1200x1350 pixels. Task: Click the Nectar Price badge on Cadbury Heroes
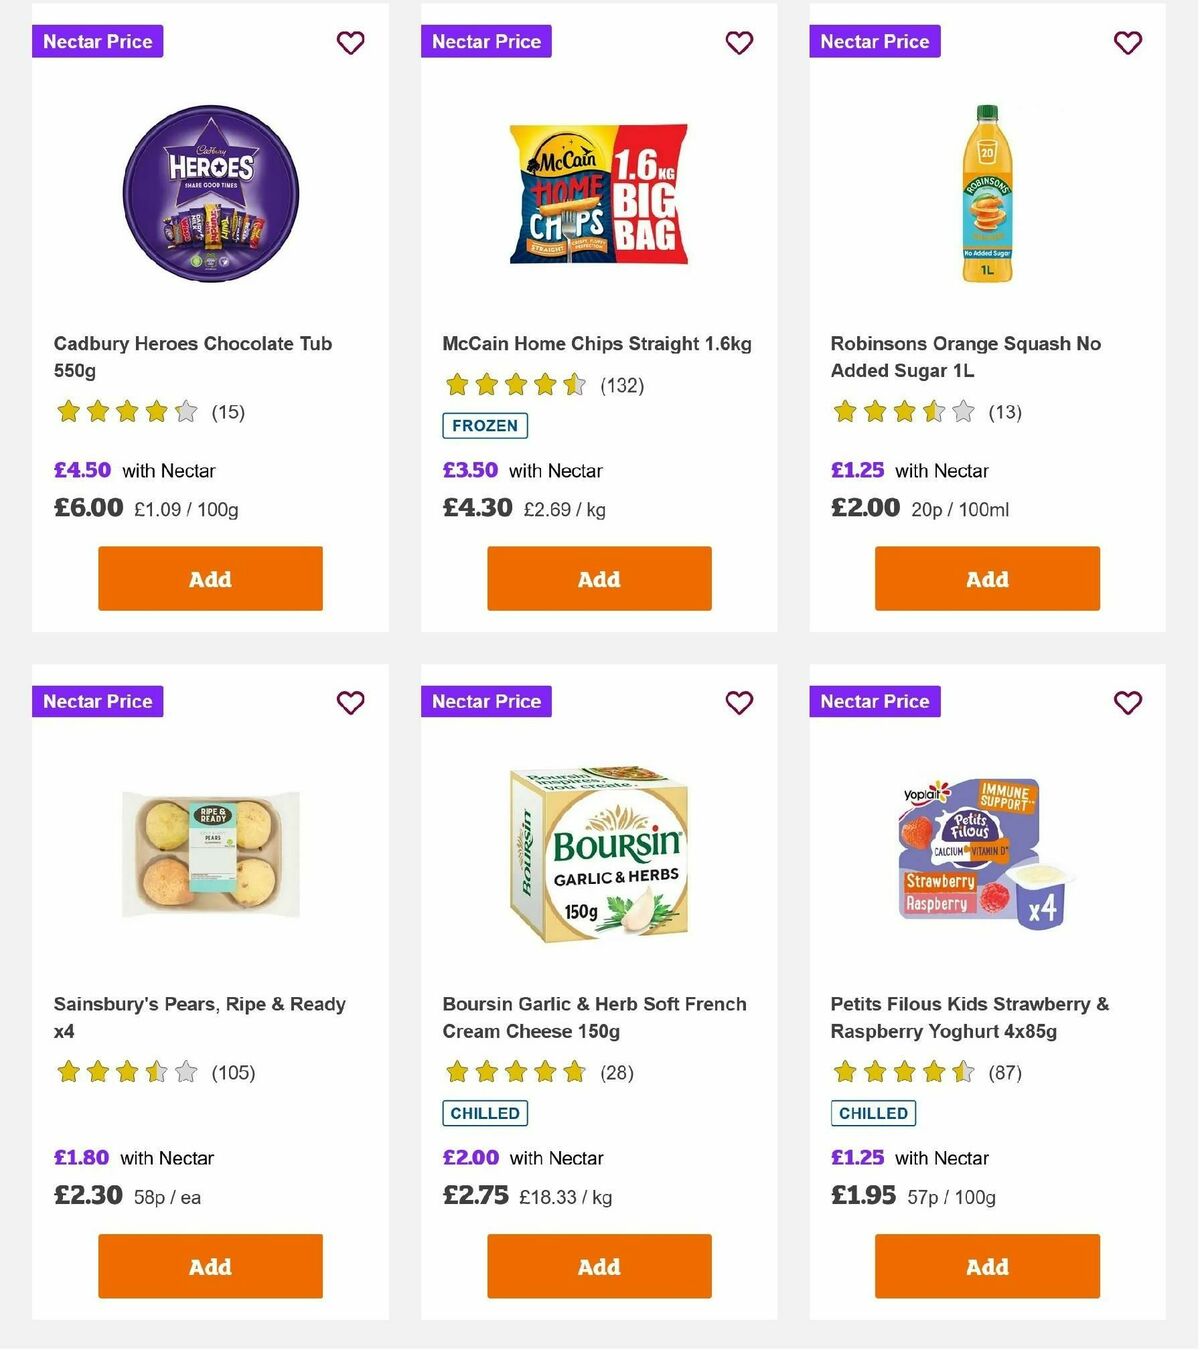point(97,41)
